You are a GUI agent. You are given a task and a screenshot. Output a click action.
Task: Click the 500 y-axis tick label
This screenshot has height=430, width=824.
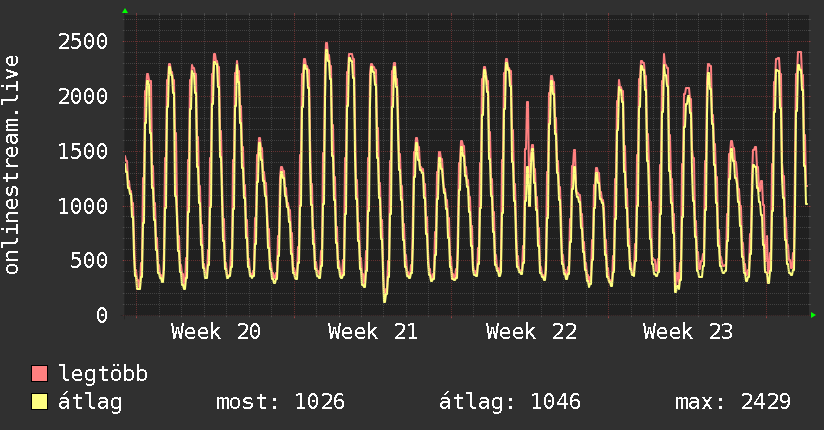click(89, 261)
